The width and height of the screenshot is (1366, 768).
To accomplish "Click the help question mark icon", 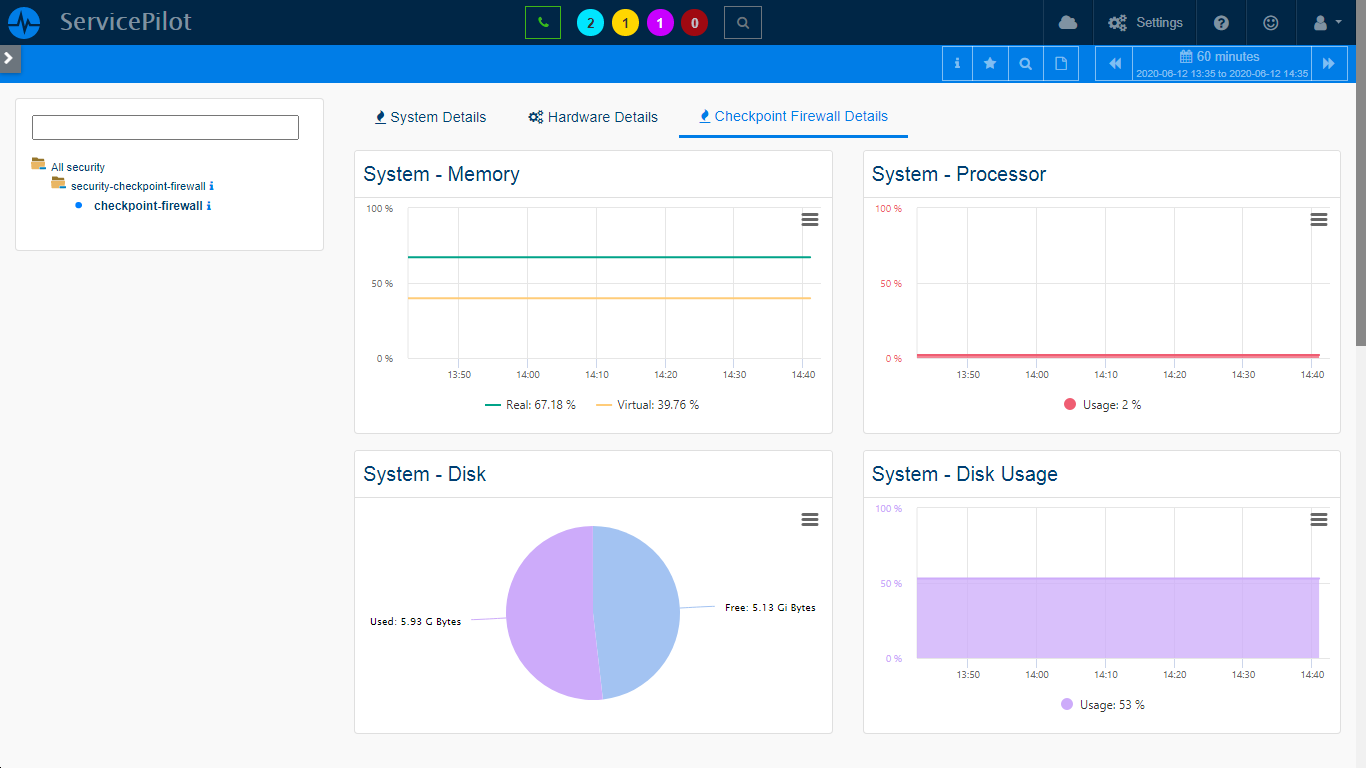I will point(1221,22).
